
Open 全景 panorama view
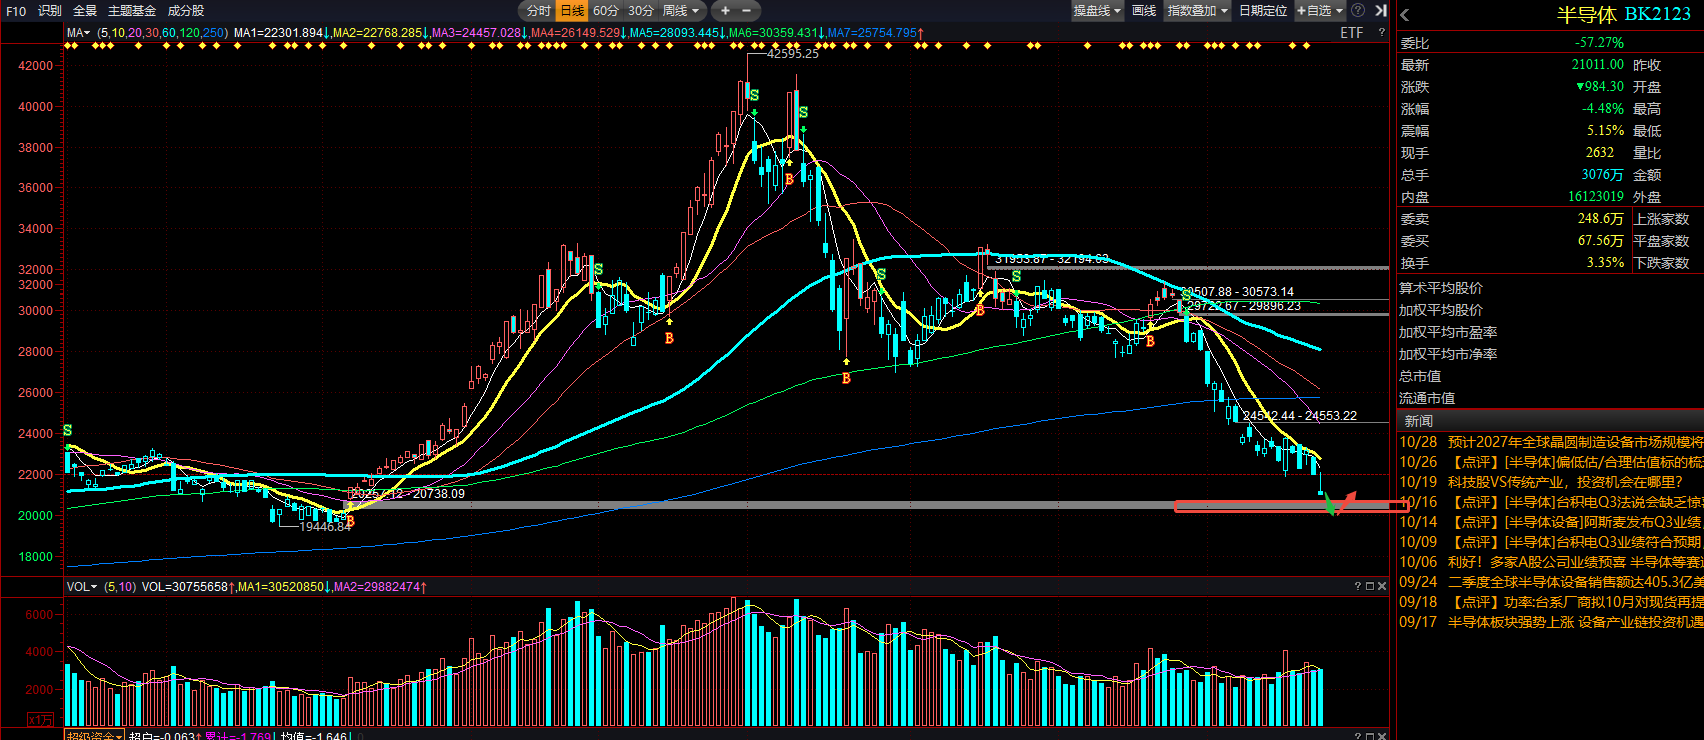tap(85, 10)
